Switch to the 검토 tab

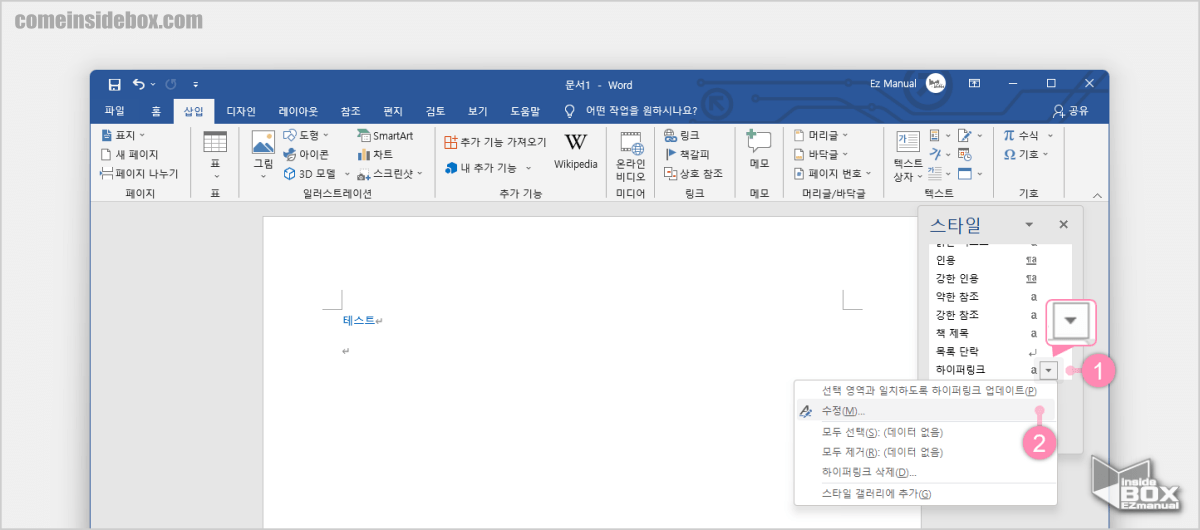(435, 111)
